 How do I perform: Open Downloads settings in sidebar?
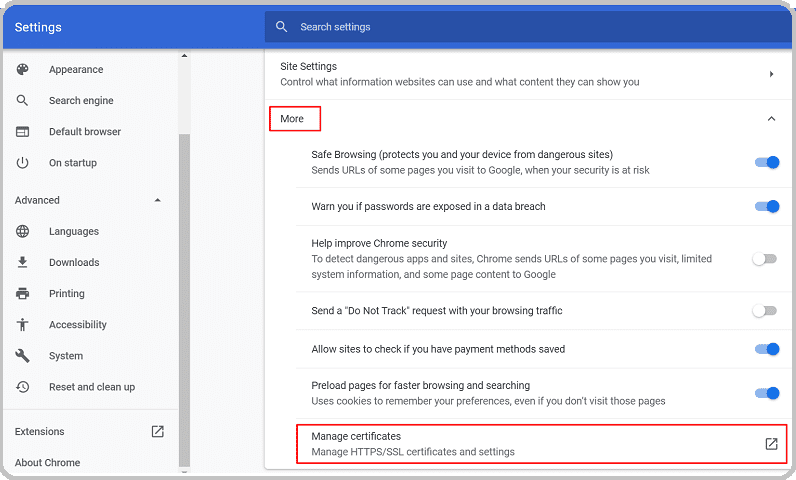pos(74,262)
